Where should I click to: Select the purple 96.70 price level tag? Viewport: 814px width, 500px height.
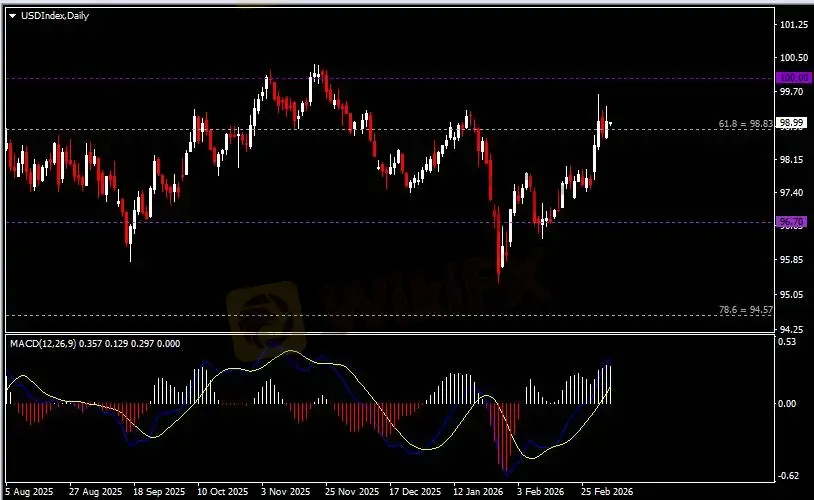791,221
